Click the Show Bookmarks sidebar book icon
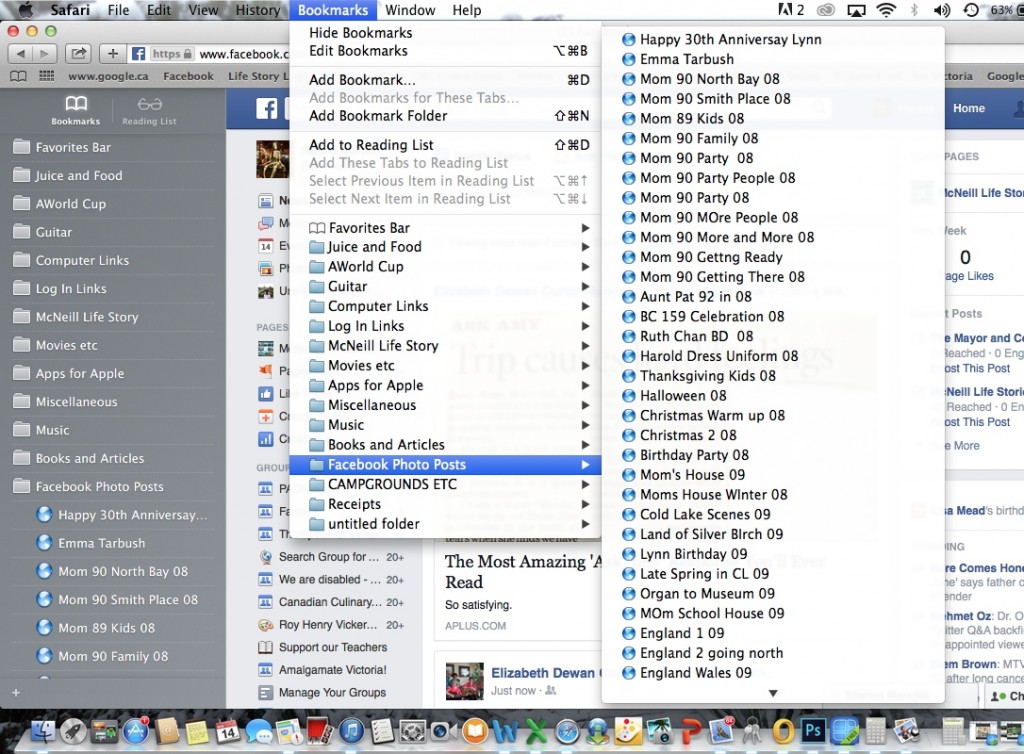 click(19, 76)
